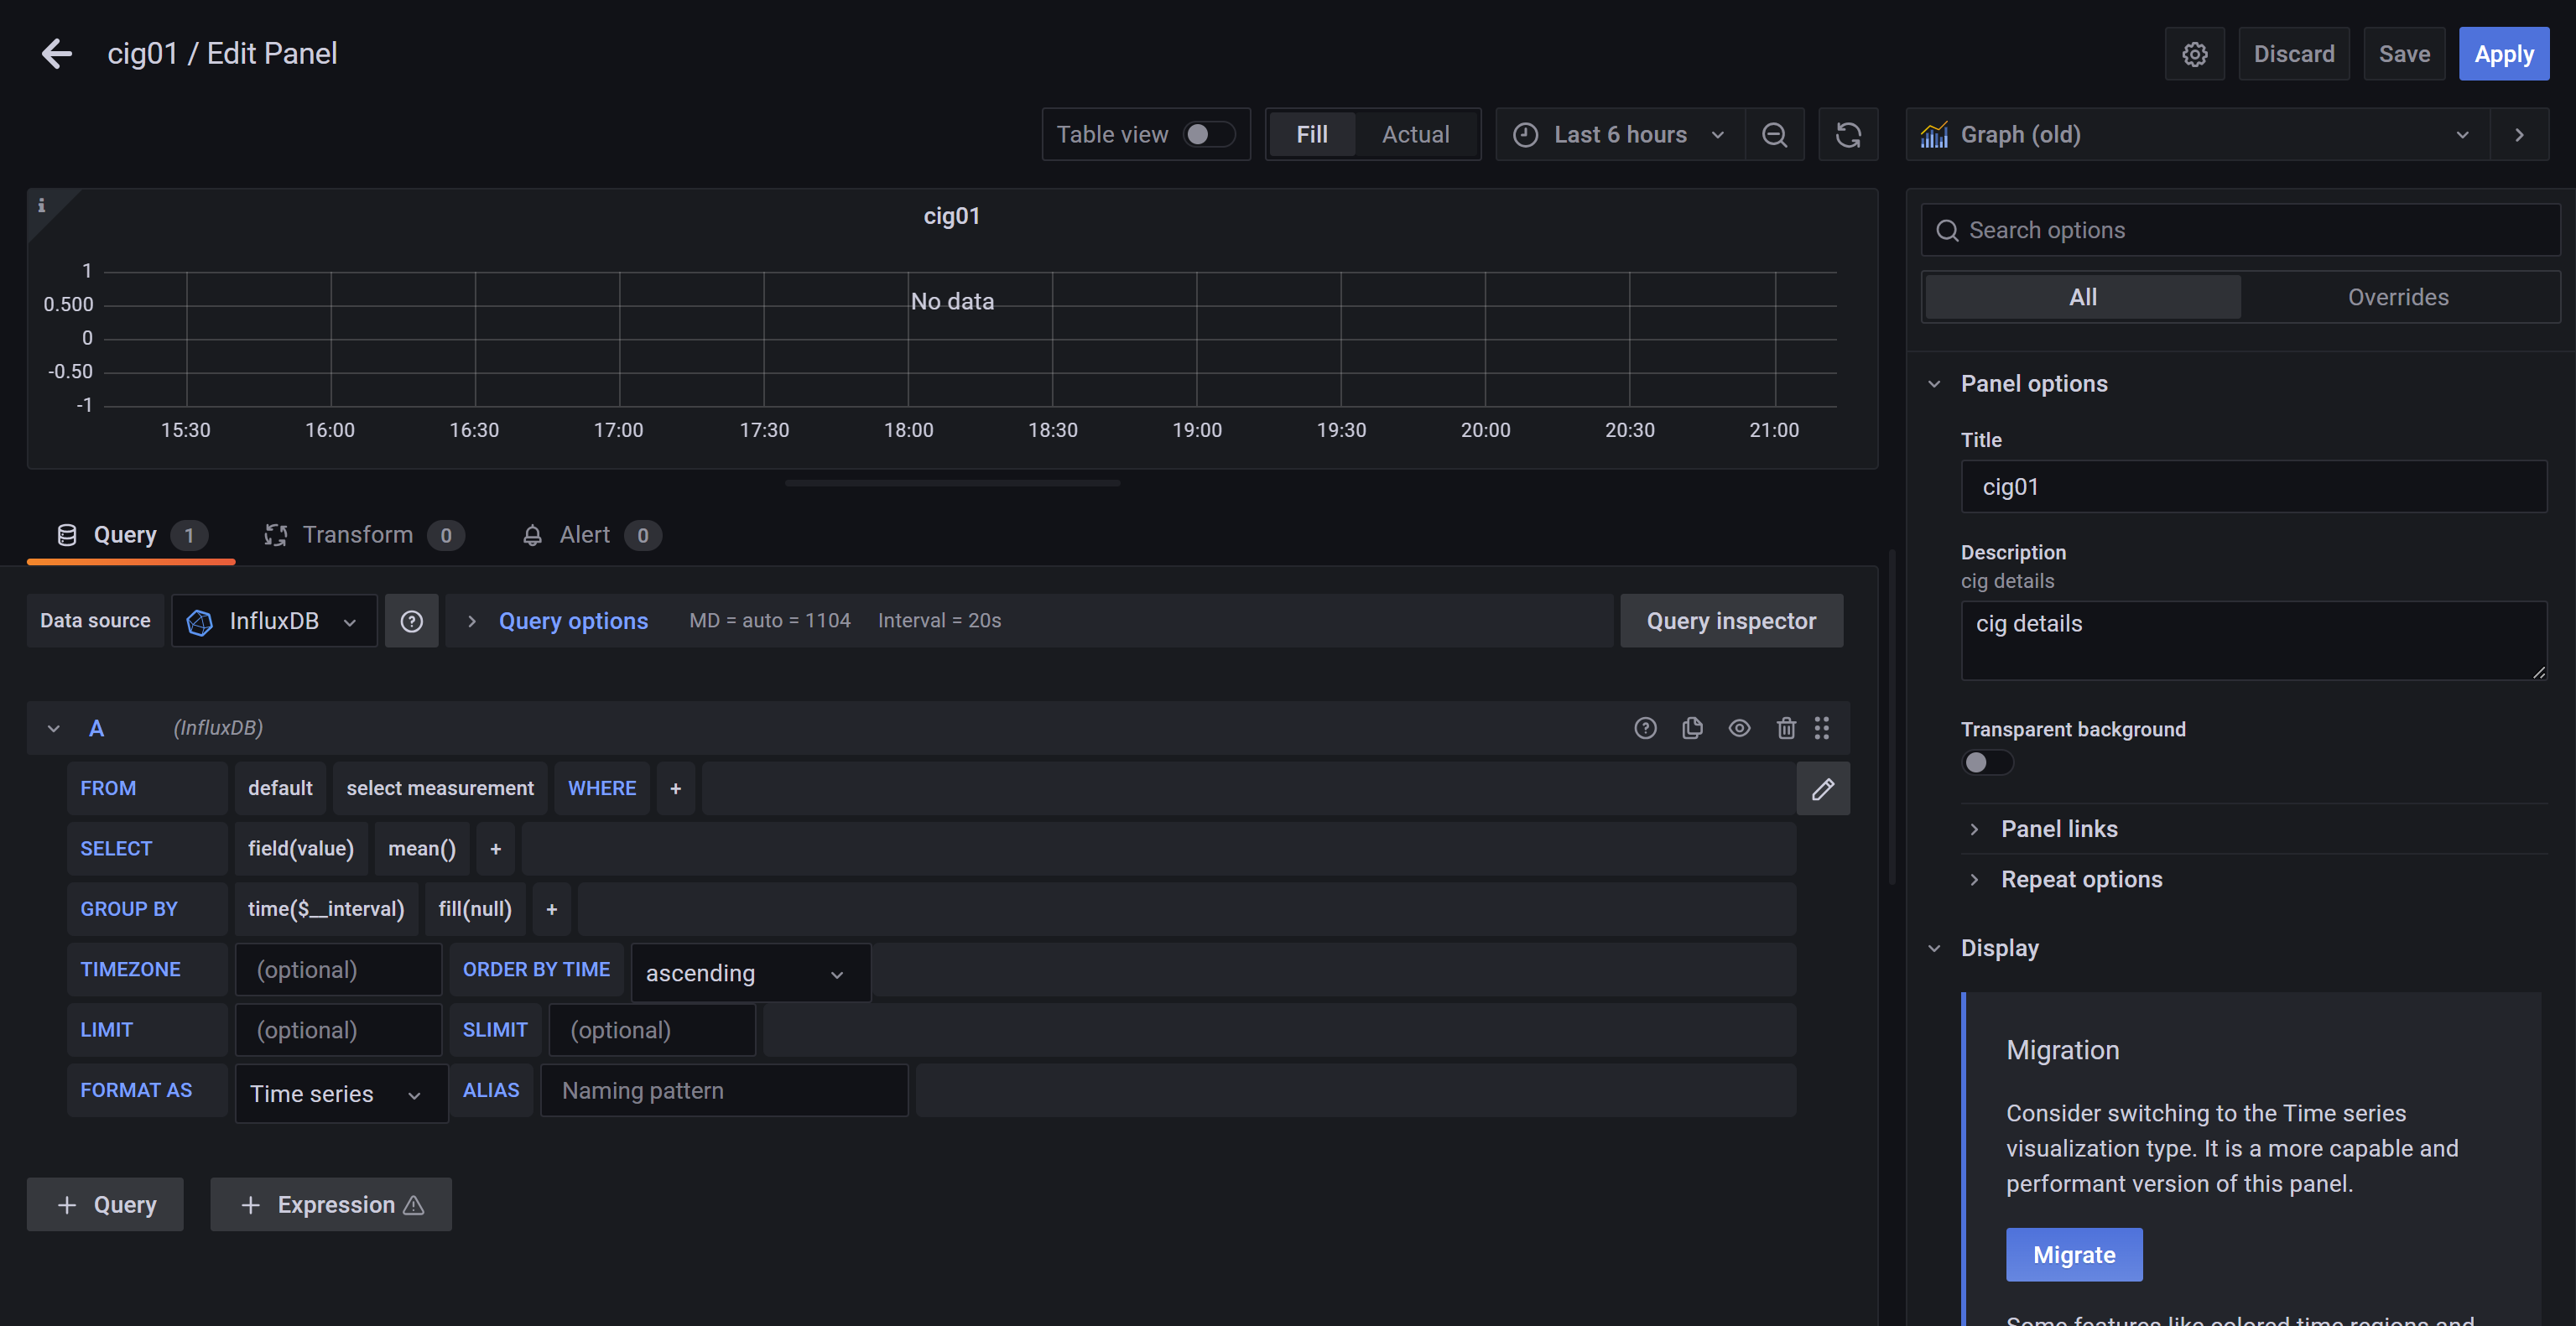Switch to Query tab

pyautogui.click(x=131, y=535)
